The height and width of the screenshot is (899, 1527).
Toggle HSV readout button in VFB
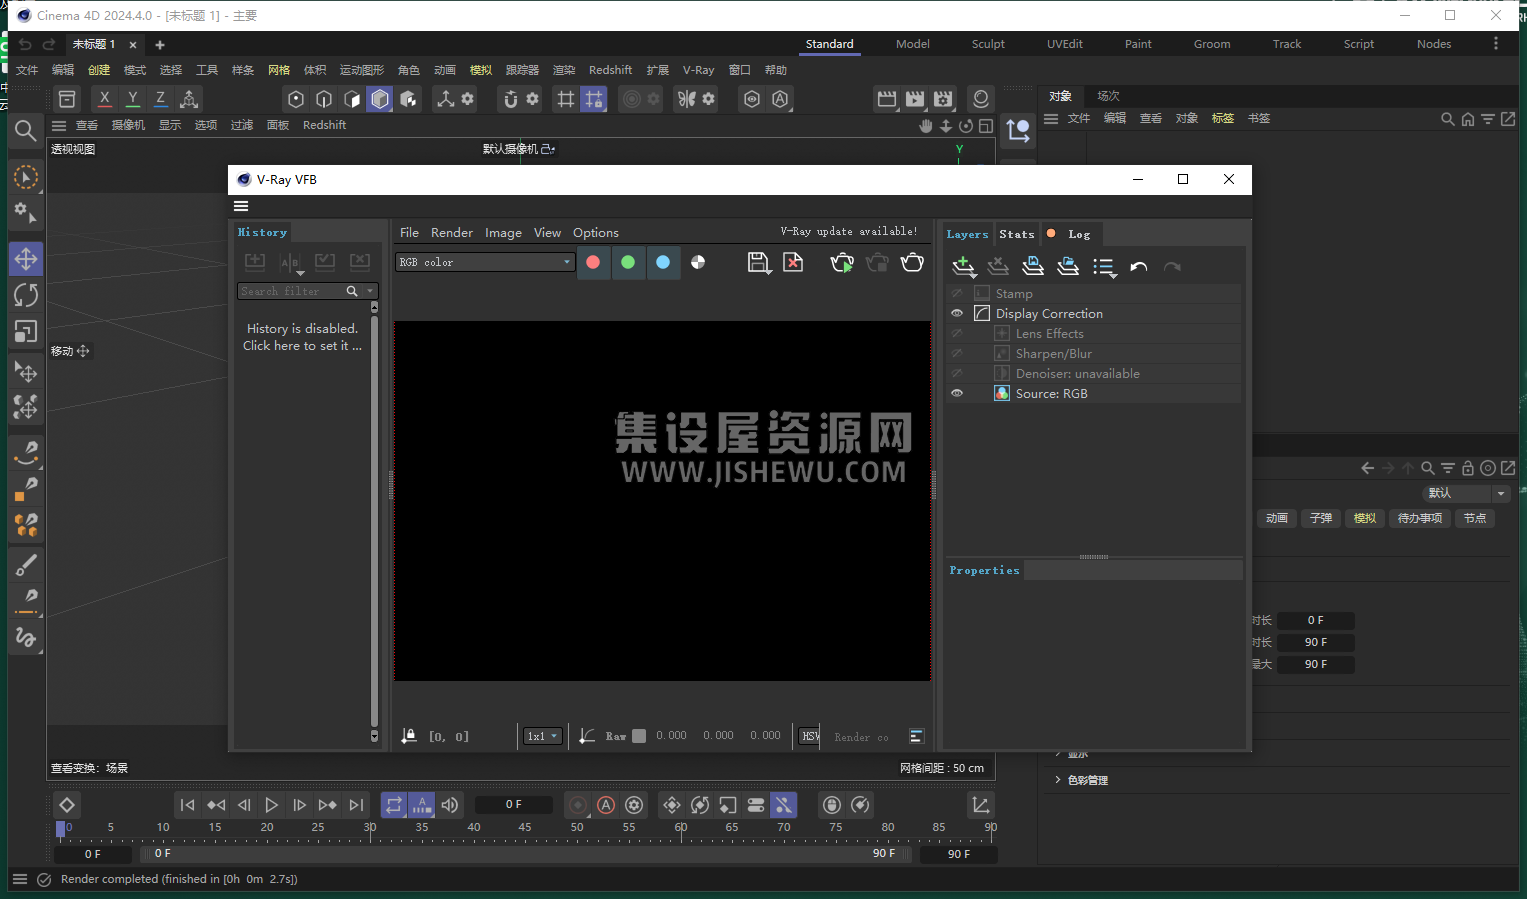[x=810, y=736]
